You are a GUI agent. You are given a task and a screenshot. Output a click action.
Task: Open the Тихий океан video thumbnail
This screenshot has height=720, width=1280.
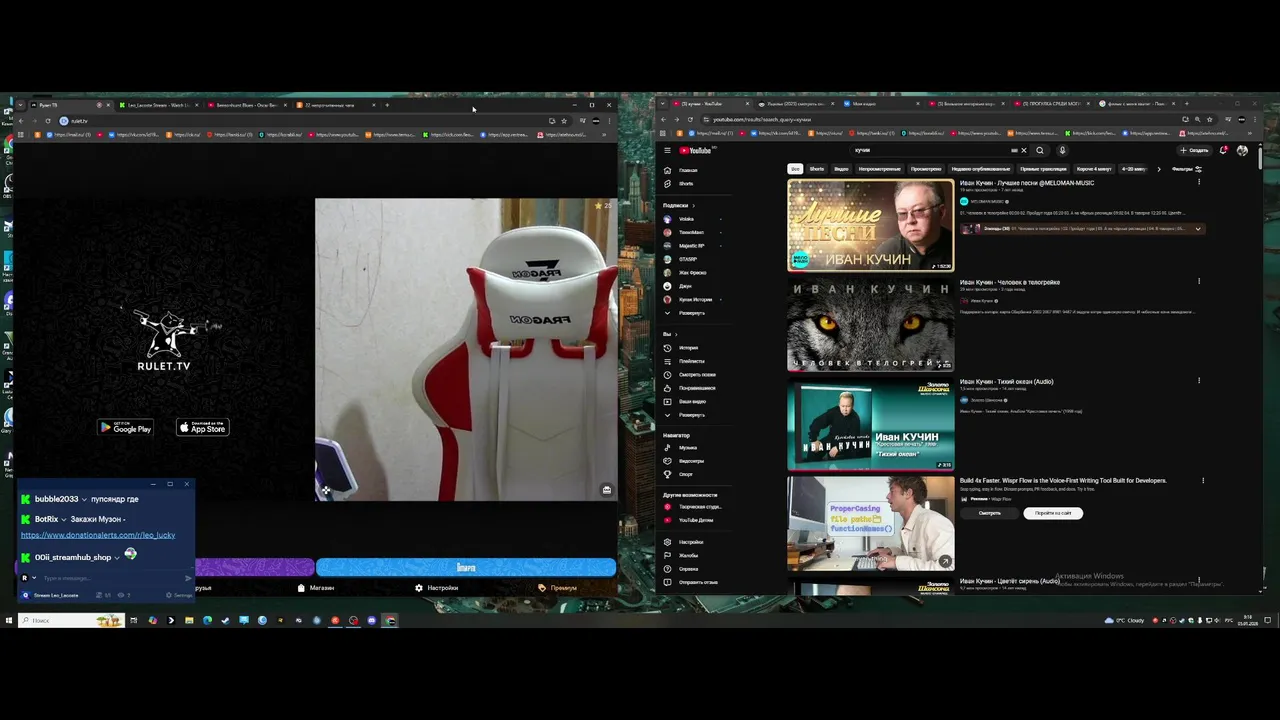click(871, 424)
